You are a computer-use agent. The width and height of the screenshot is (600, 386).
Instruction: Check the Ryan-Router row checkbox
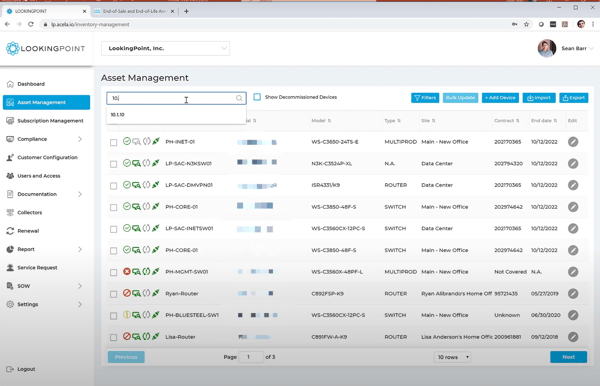[114, 294]
